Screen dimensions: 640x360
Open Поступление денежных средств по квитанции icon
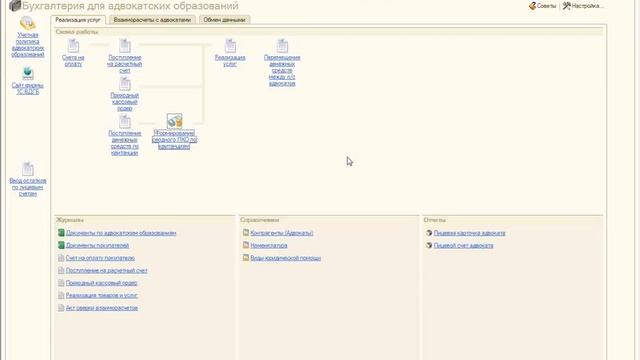(125, 121)
